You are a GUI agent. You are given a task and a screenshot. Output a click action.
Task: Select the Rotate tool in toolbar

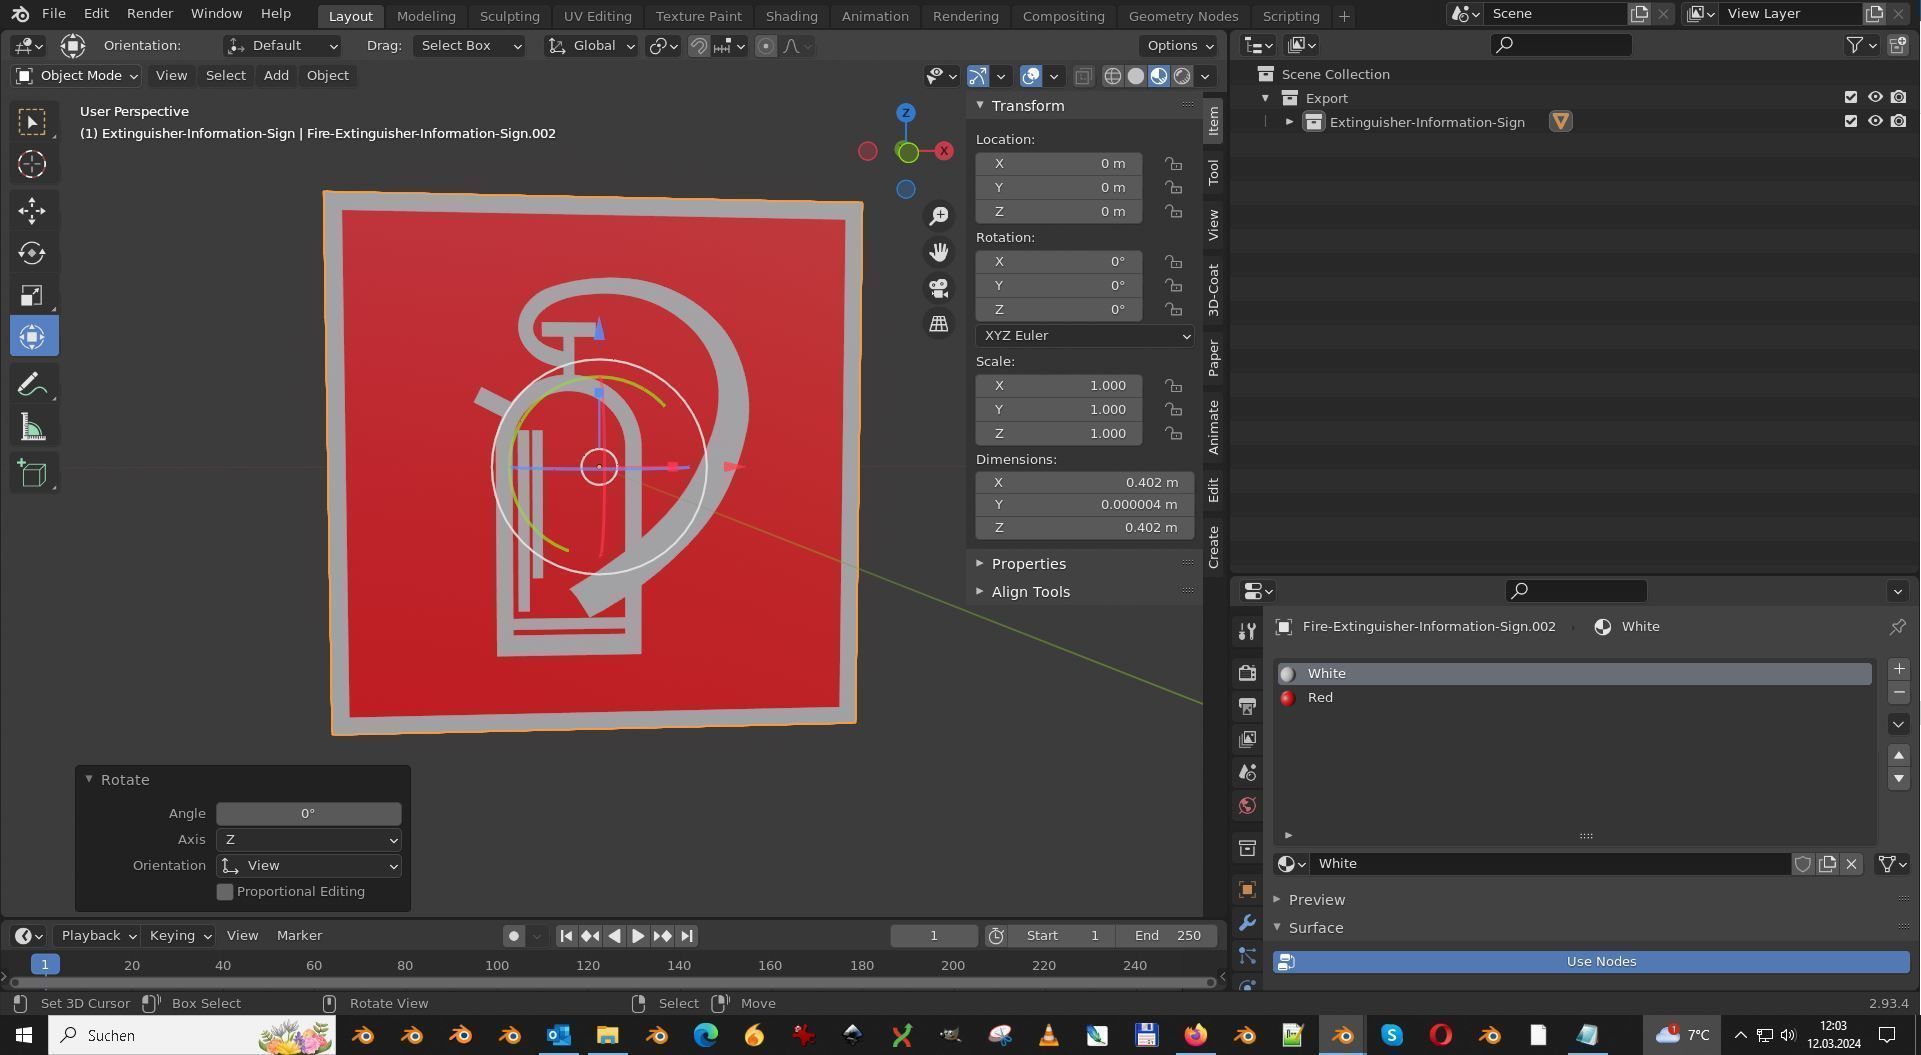tap(32, 253)
